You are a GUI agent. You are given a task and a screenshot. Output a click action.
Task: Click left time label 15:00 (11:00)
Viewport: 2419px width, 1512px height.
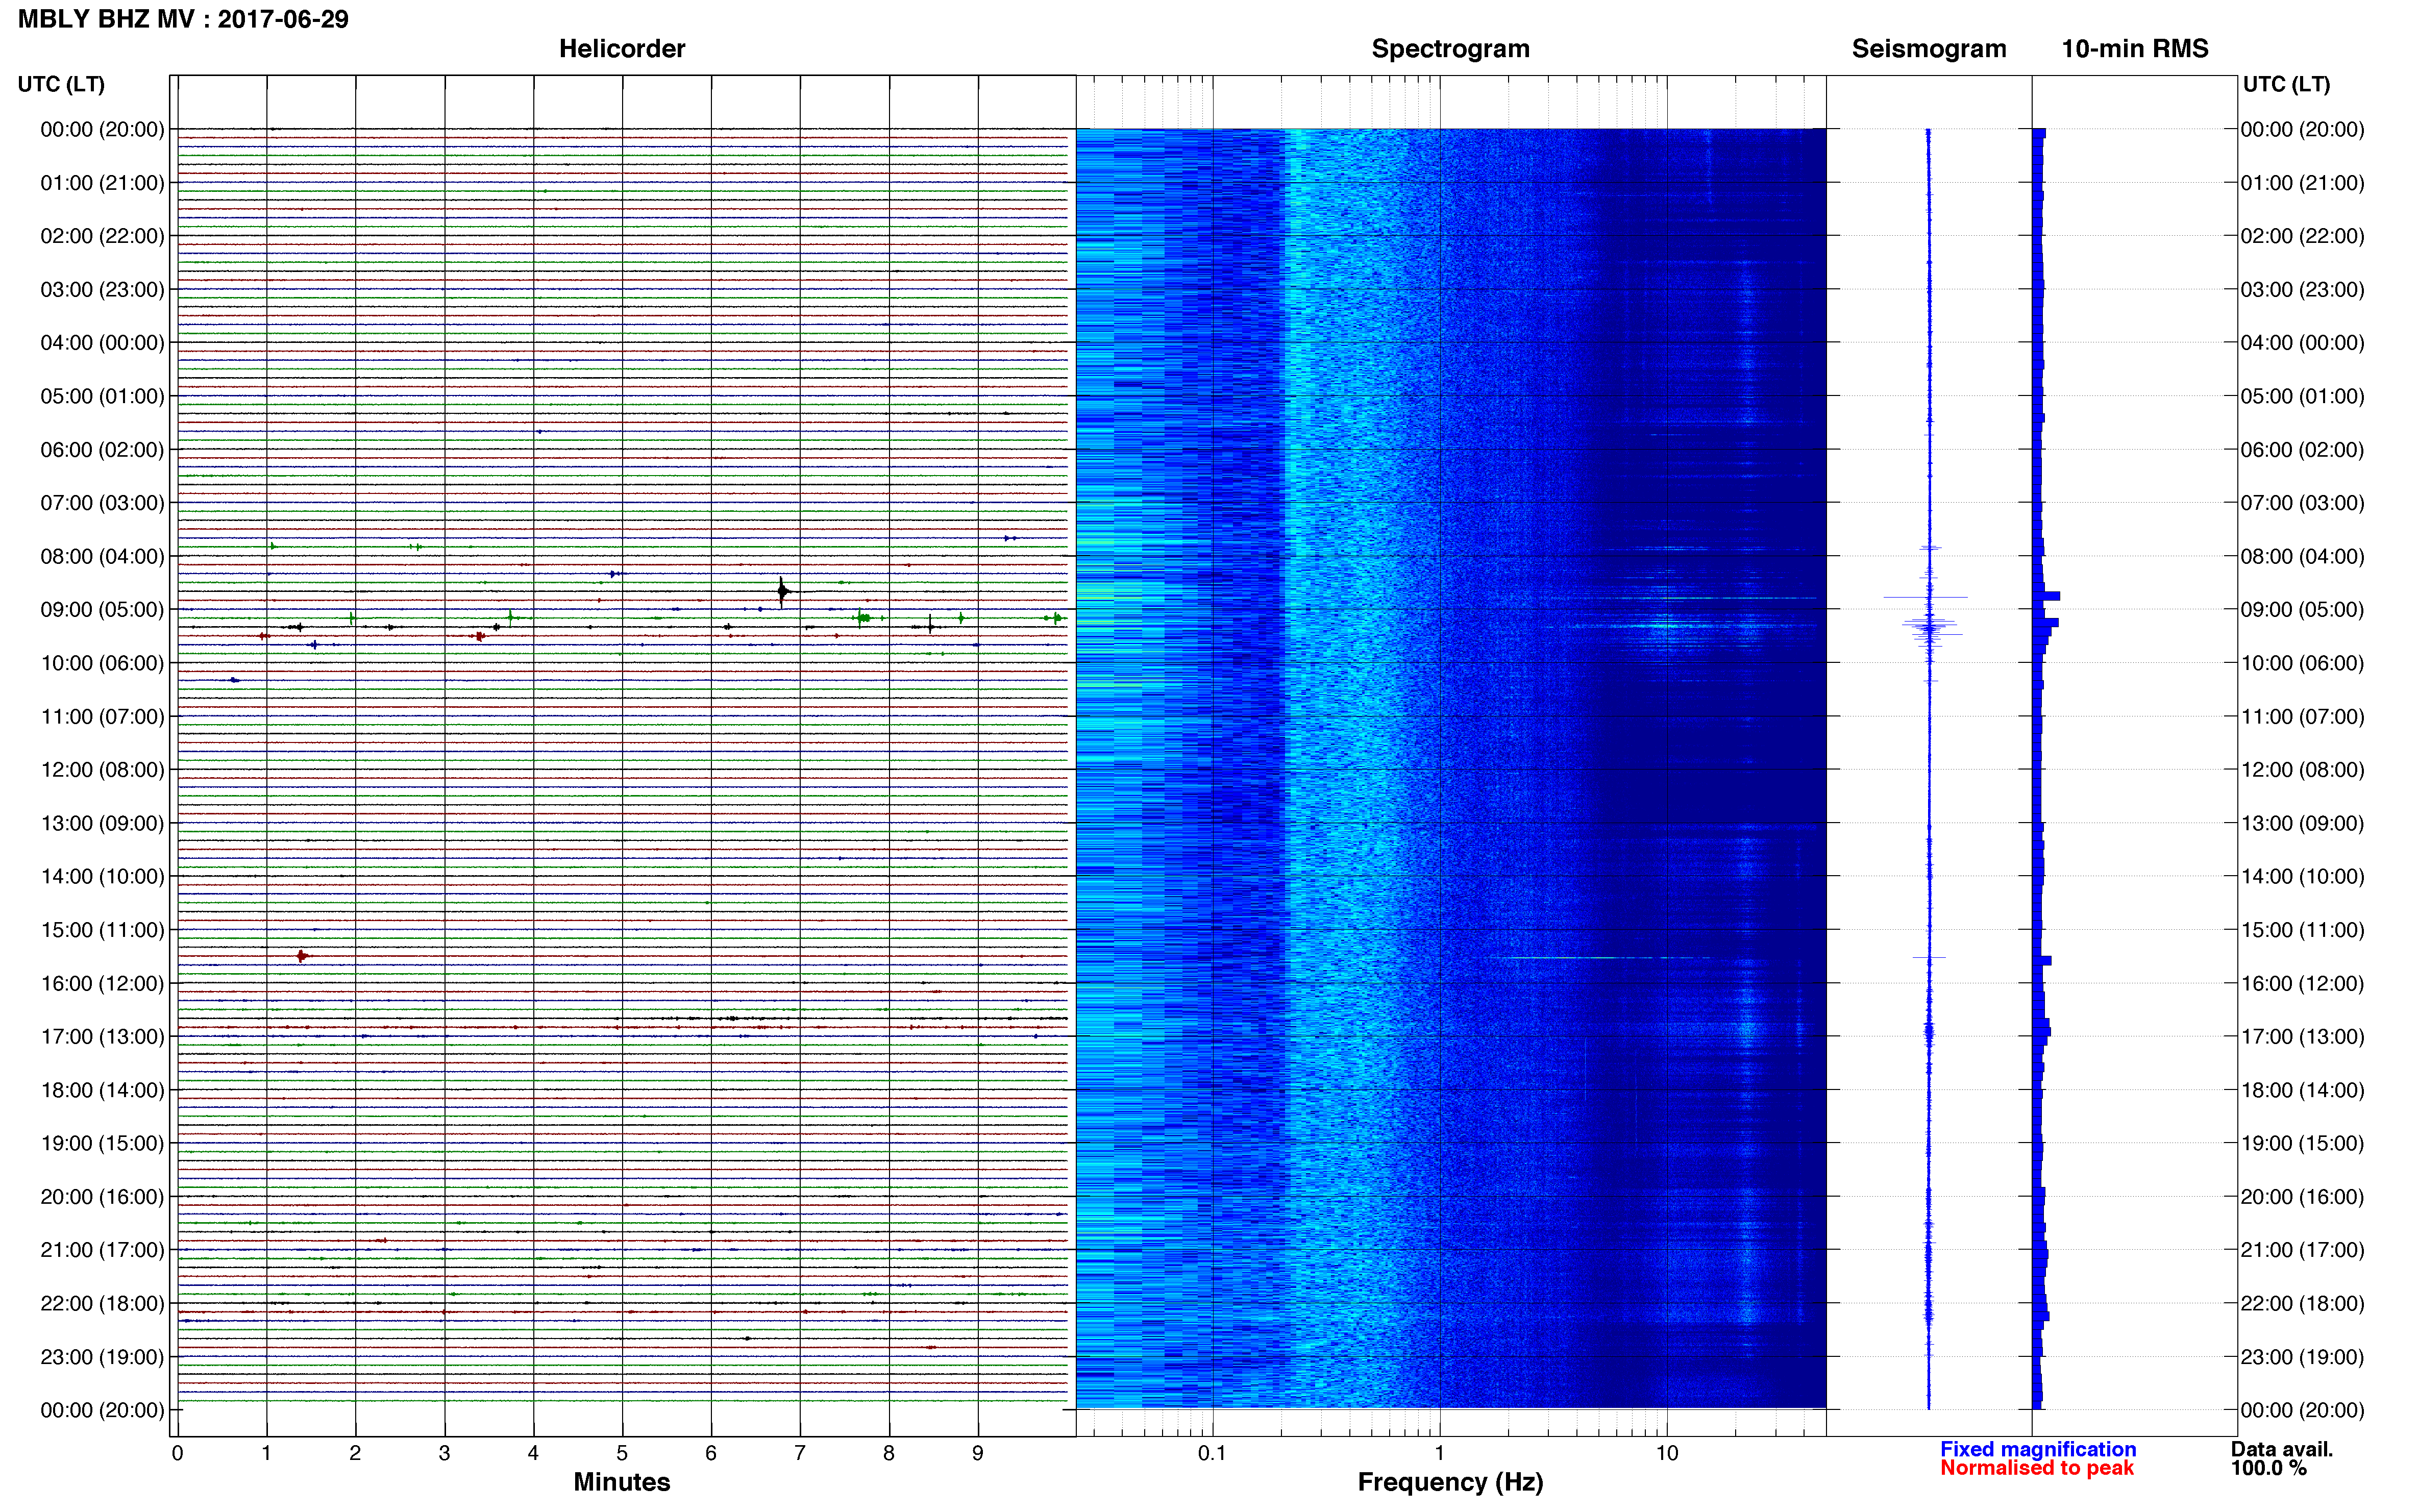tap(102, 930)
